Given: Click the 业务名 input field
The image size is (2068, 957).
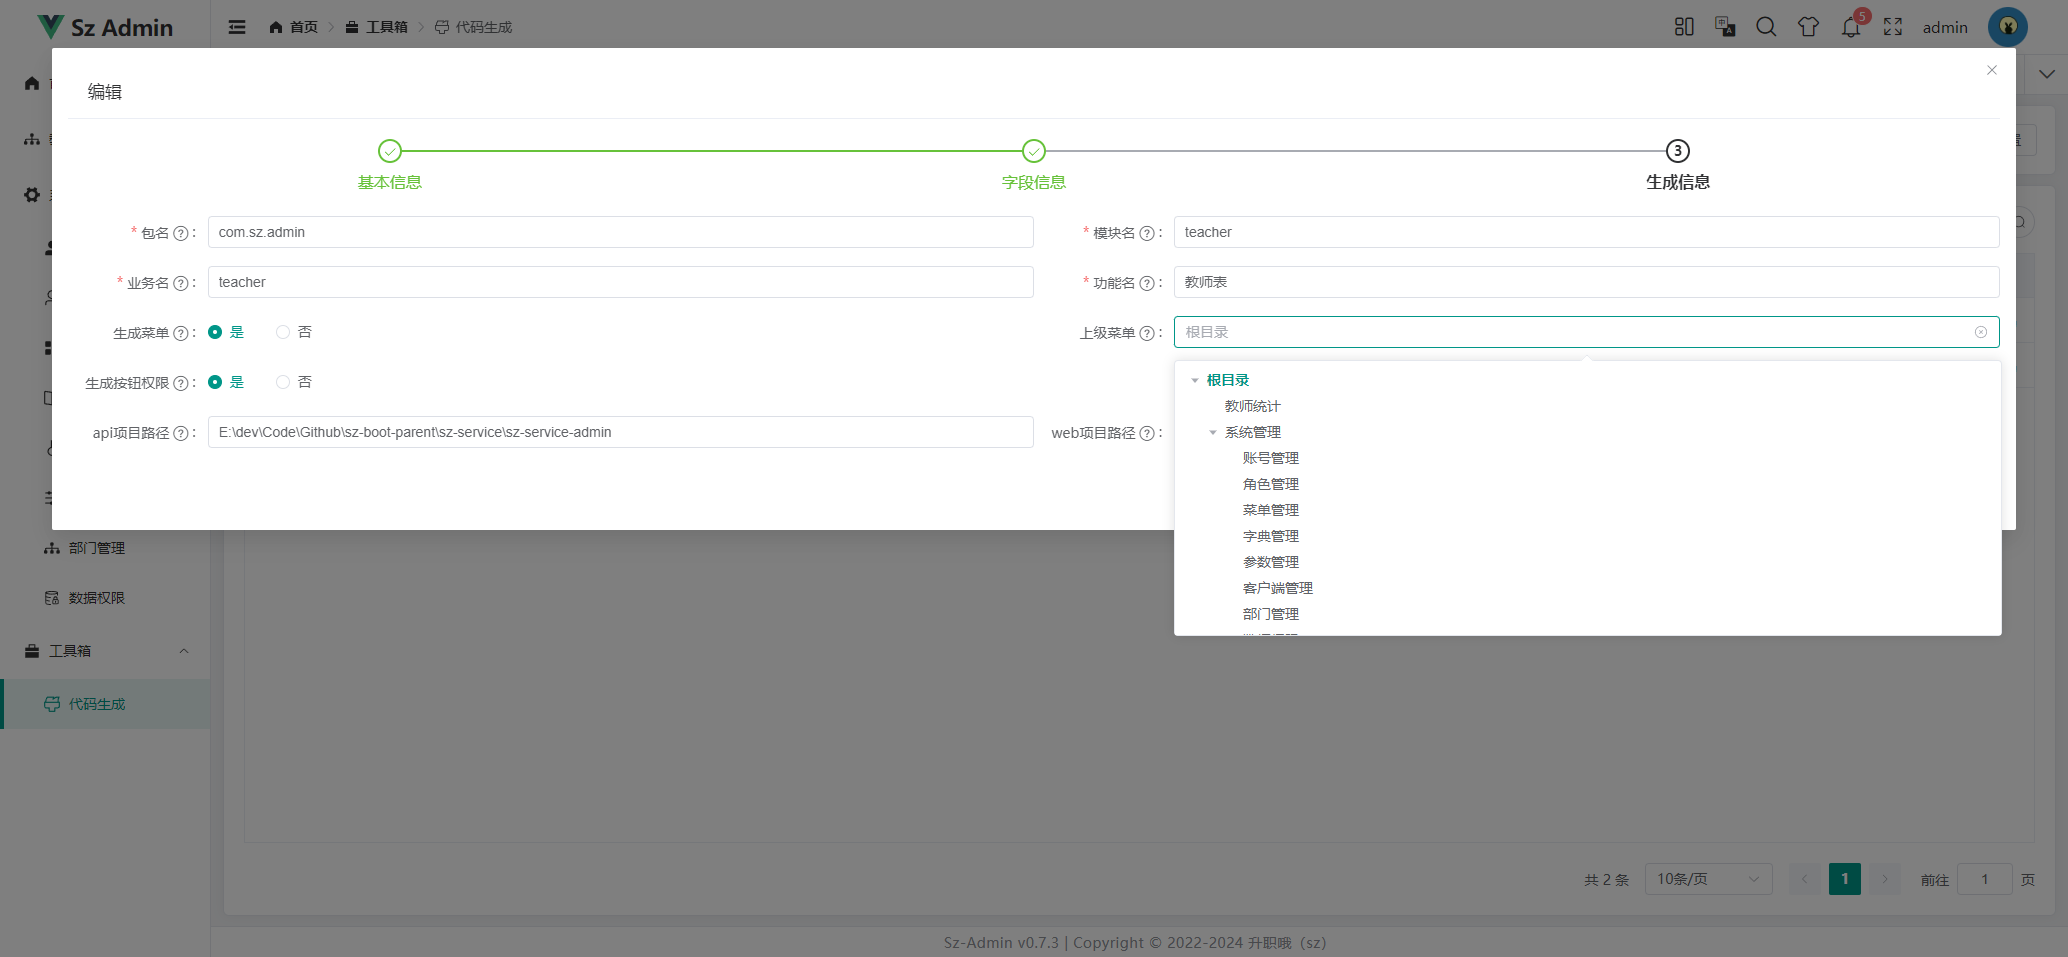Looking at the screenshot, I should click(x=621, y=282).
